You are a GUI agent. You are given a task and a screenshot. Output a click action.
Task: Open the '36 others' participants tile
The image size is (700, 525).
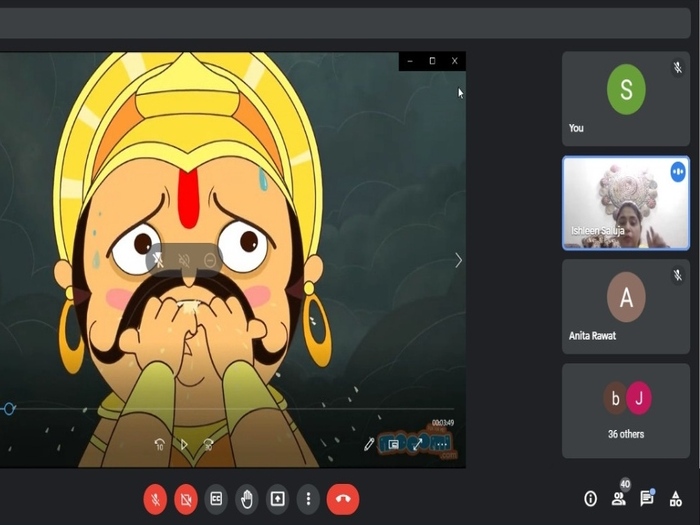click(x=626, y=411)
